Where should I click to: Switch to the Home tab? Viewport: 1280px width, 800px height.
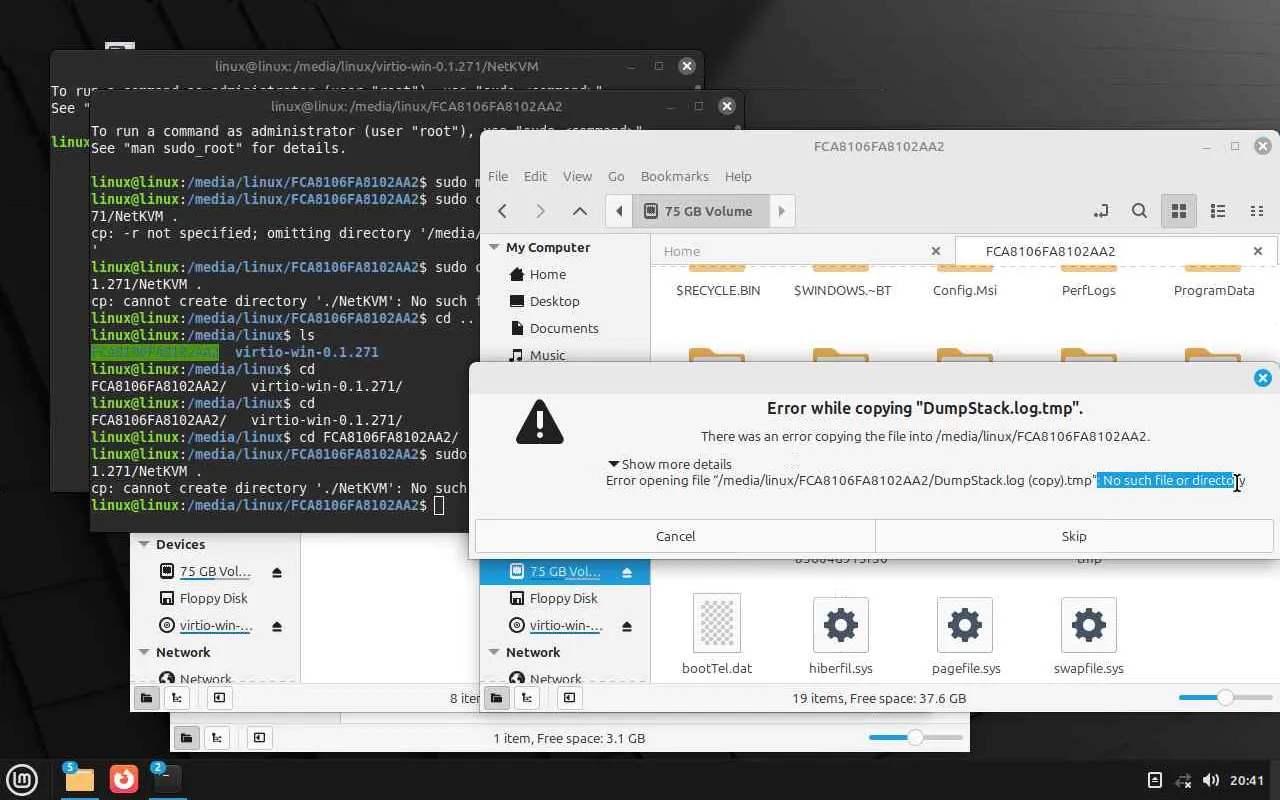tap(803, 251)
